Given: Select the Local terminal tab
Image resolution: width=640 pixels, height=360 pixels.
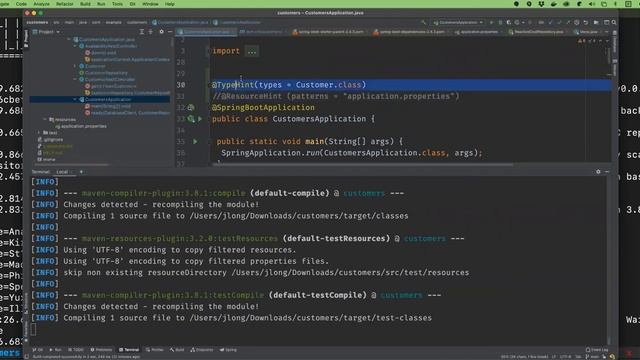Looking at the screenshot, I should coord(62,172).
